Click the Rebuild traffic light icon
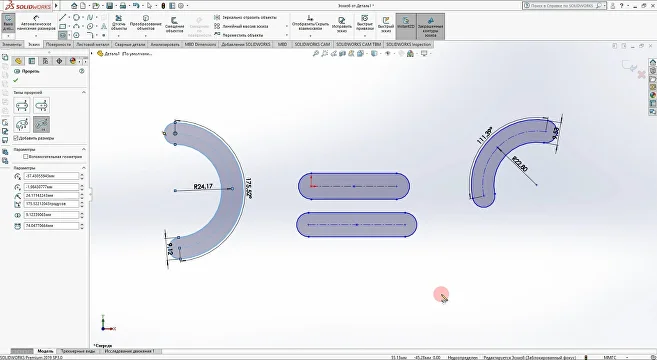Image resolution: width=657 pixels, height=360 pixels. (163, 6)
